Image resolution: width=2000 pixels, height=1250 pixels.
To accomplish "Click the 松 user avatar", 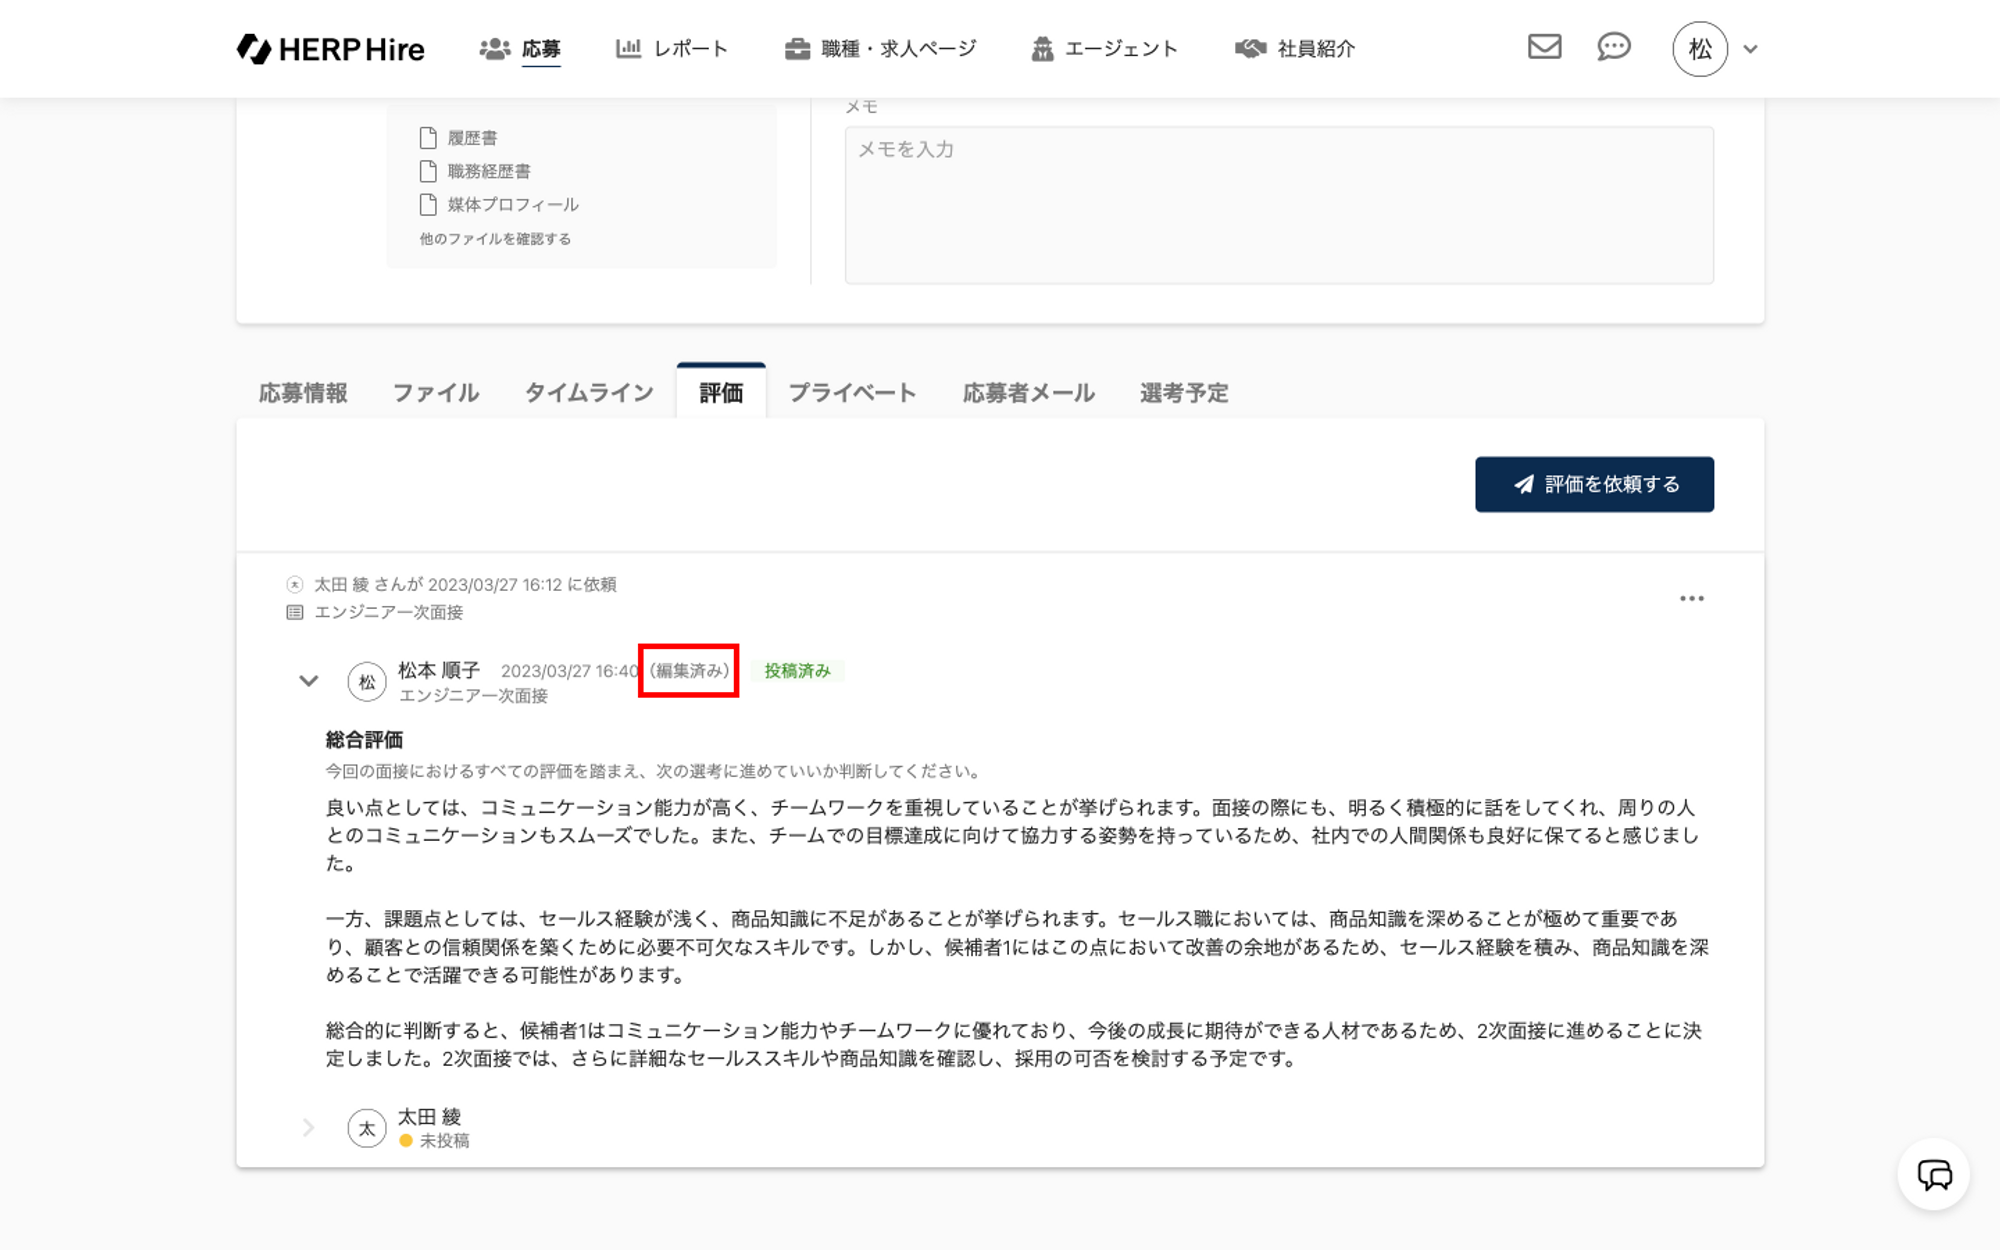I will click(1699, 49).
